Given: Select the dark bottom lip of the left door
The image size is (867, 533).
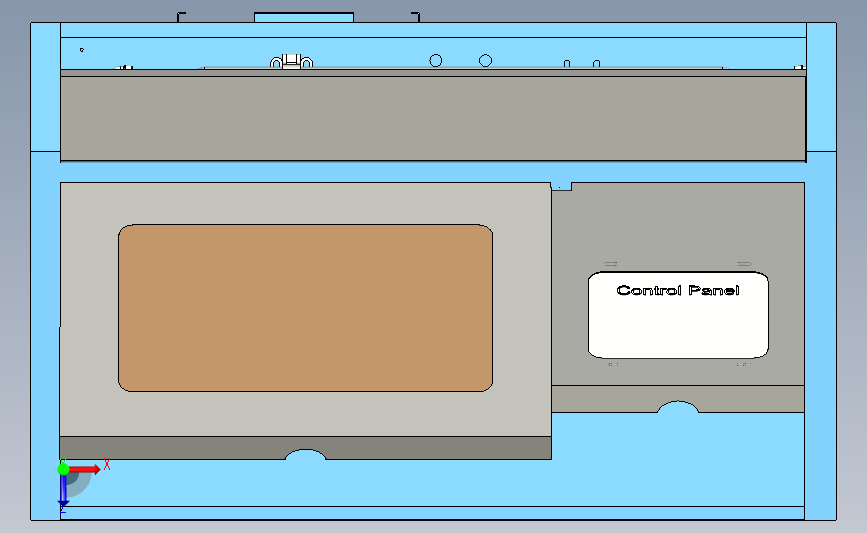Looking at the screenshot, I should [305, 448].
